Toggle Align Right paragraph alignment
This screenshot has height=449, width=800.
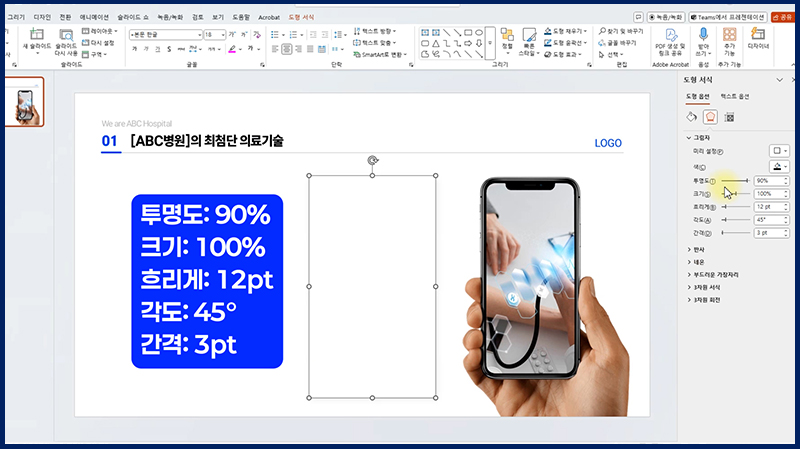pyautogui.click(x=298, y=49)
